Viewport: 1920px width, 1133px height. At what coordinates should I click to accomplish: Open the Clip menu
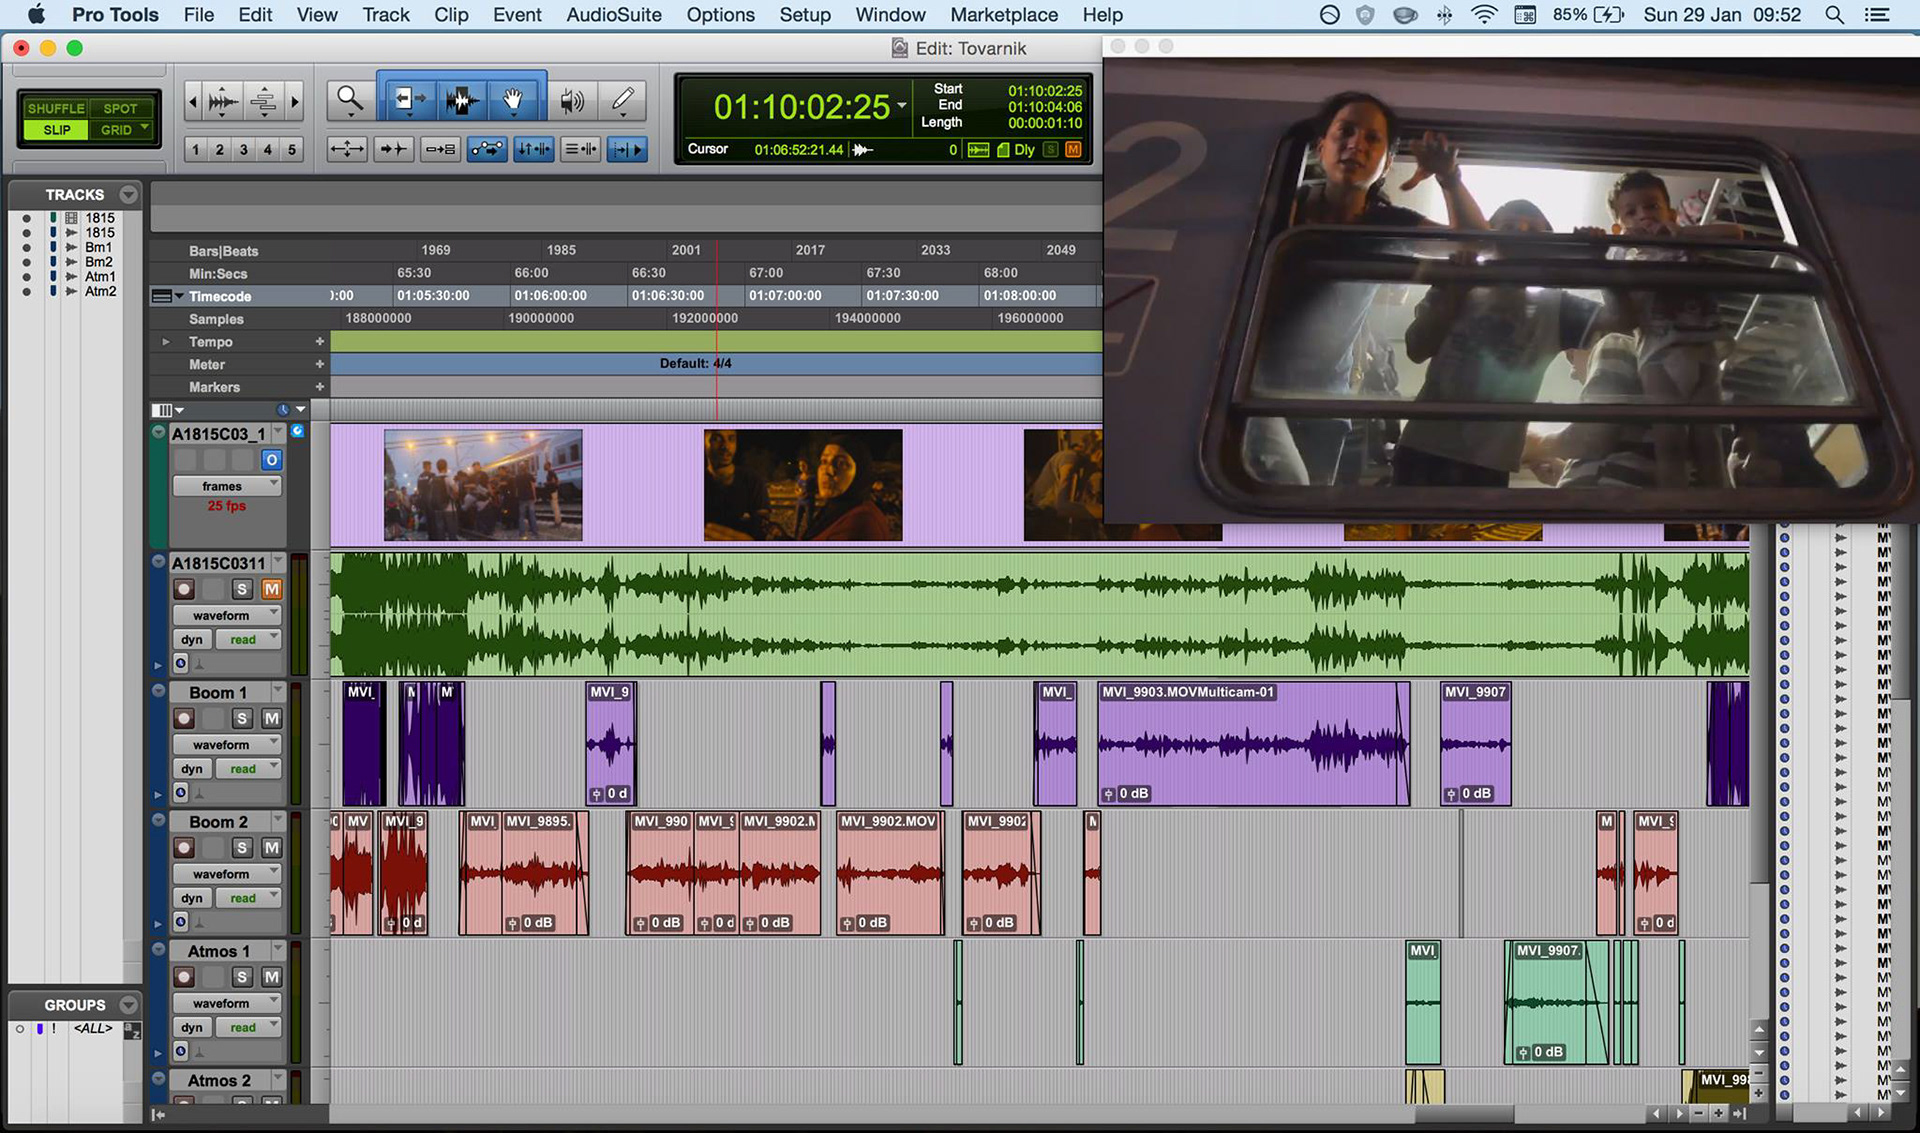click(x=451, y=15)
